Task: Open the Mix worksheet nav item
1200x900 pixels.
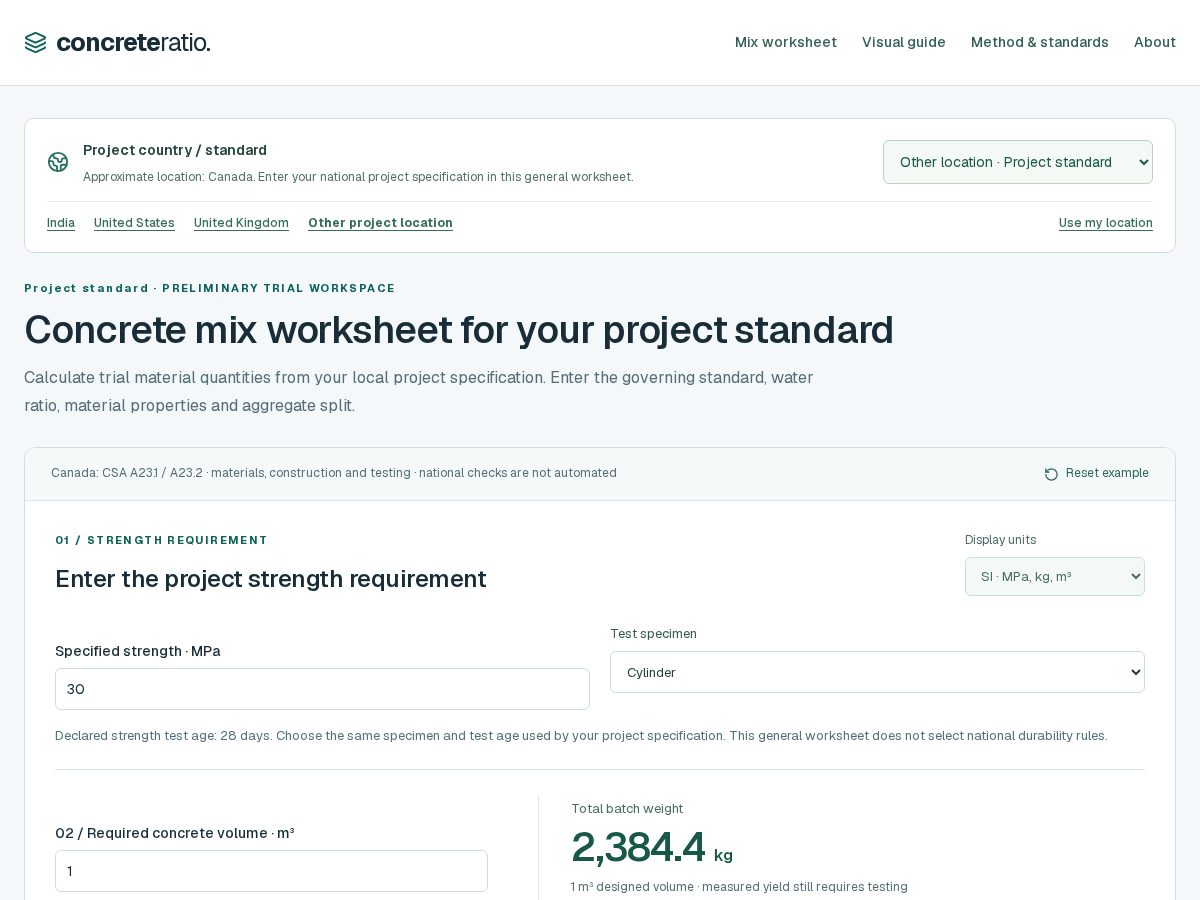Action: click(786, 42)
